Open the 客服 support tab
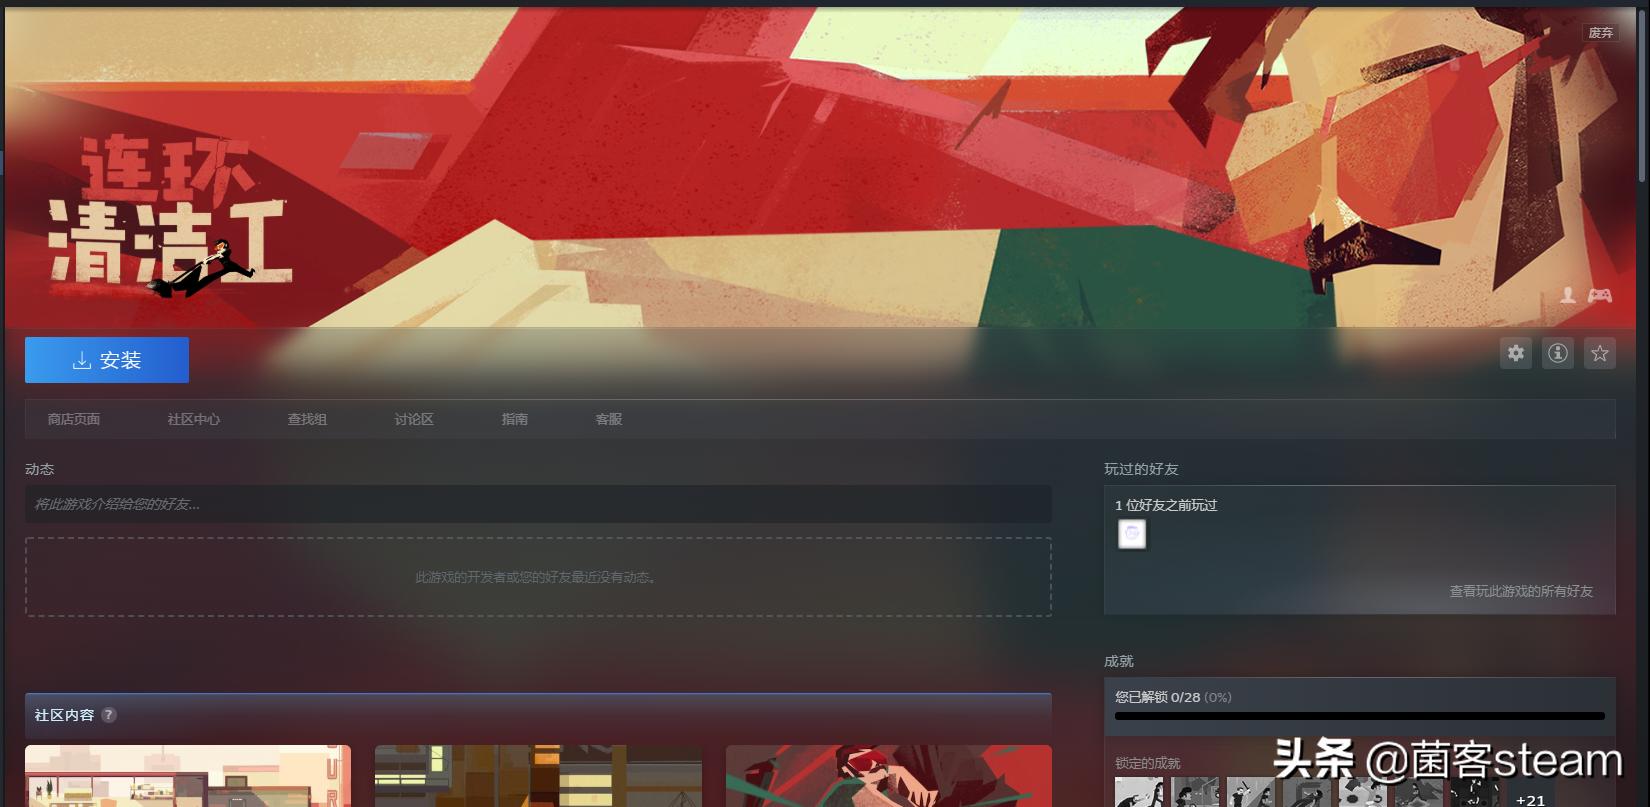The width and height of the screenshot is (1650, 807). (609, 419)
